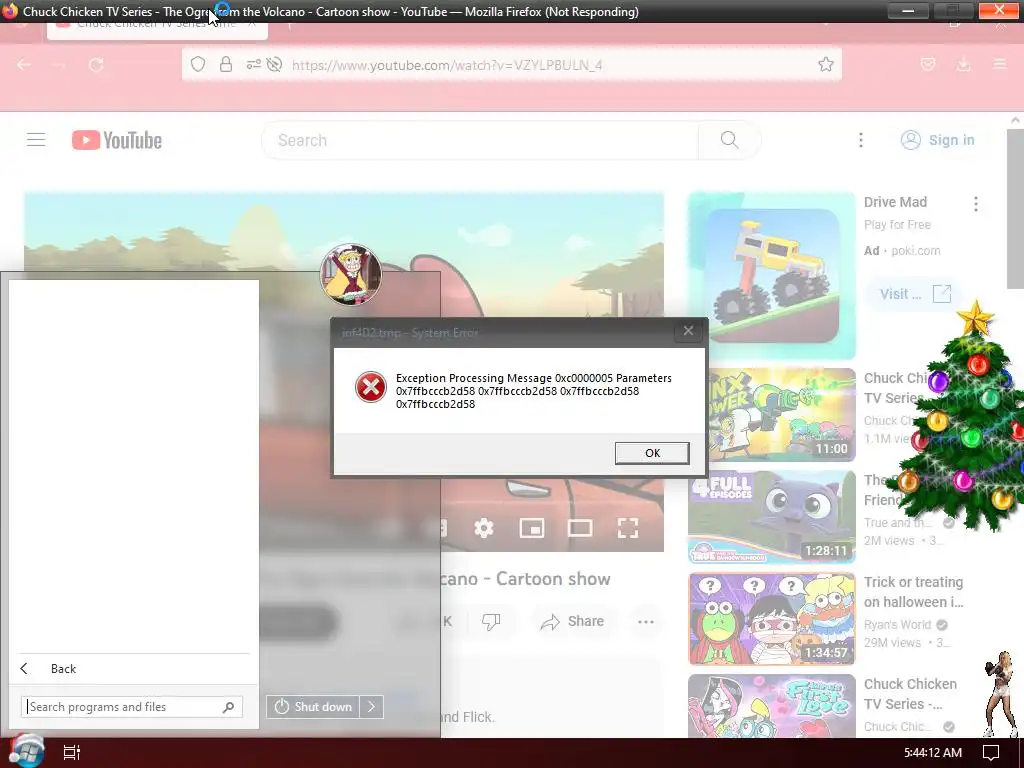The image size is (1024, 768).
Task: Open Drive Mad ad options menu
Action: coord(976,204)
